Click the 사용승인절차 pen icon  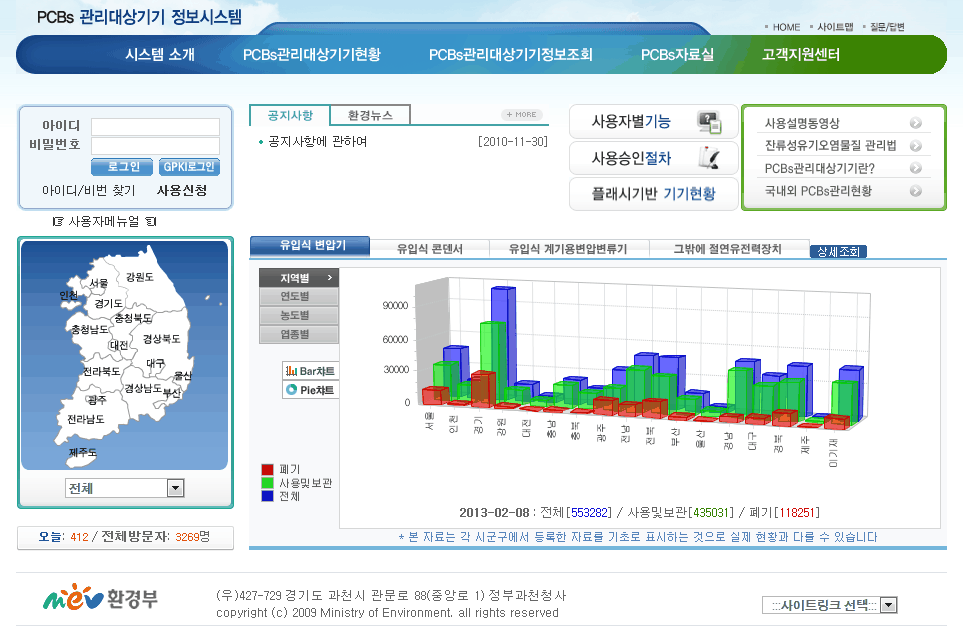pyautogui.click(x=708, y=158)
